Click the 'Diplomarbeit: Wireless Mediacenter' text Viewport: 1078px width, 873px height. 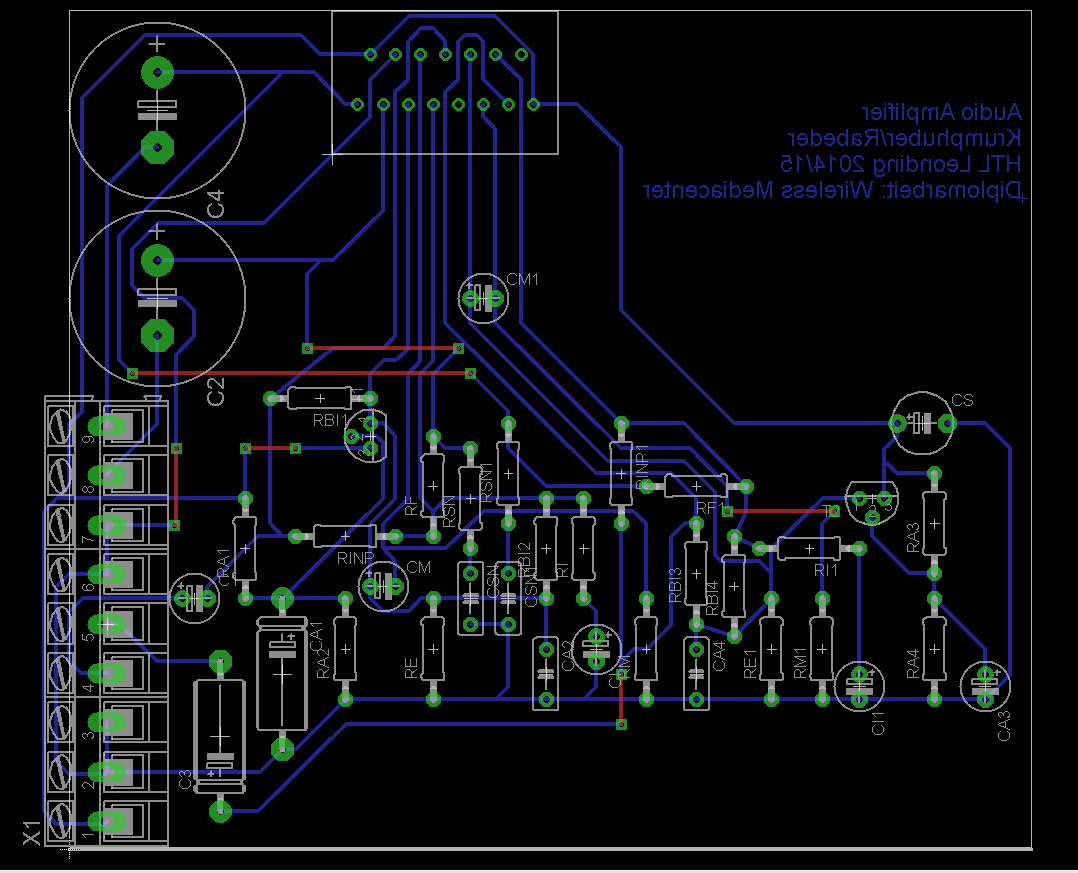[833, 190]
